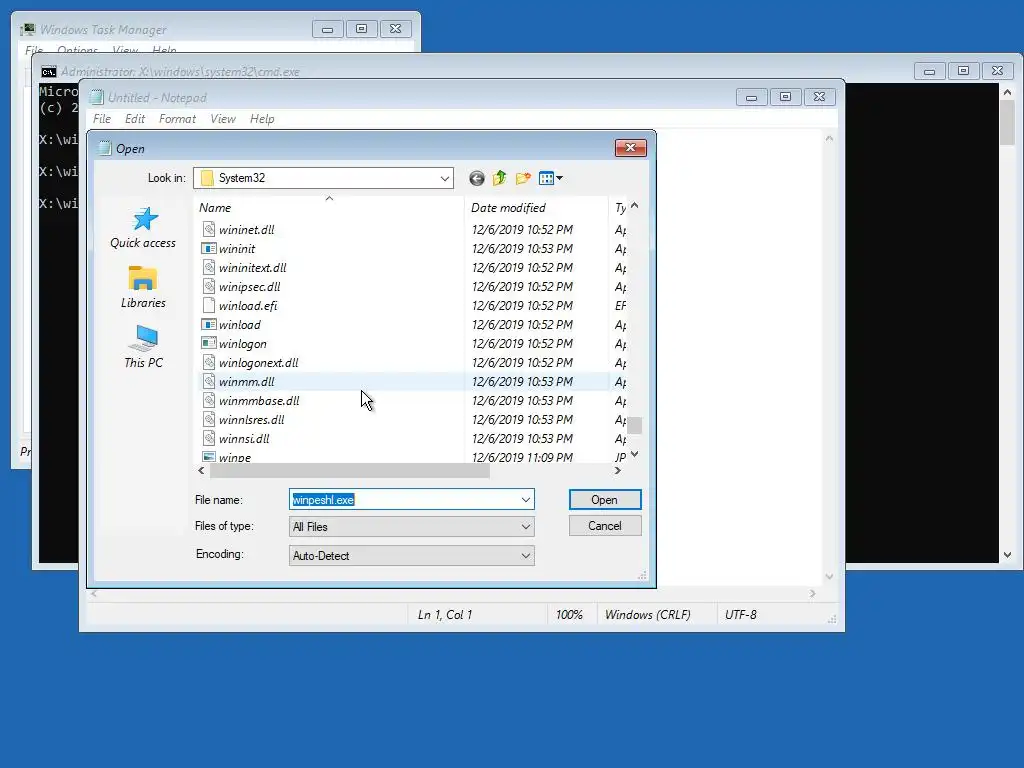Expand the Look in System32 dropdown
The image size is (1024, 768).
(x=445, y=178)
